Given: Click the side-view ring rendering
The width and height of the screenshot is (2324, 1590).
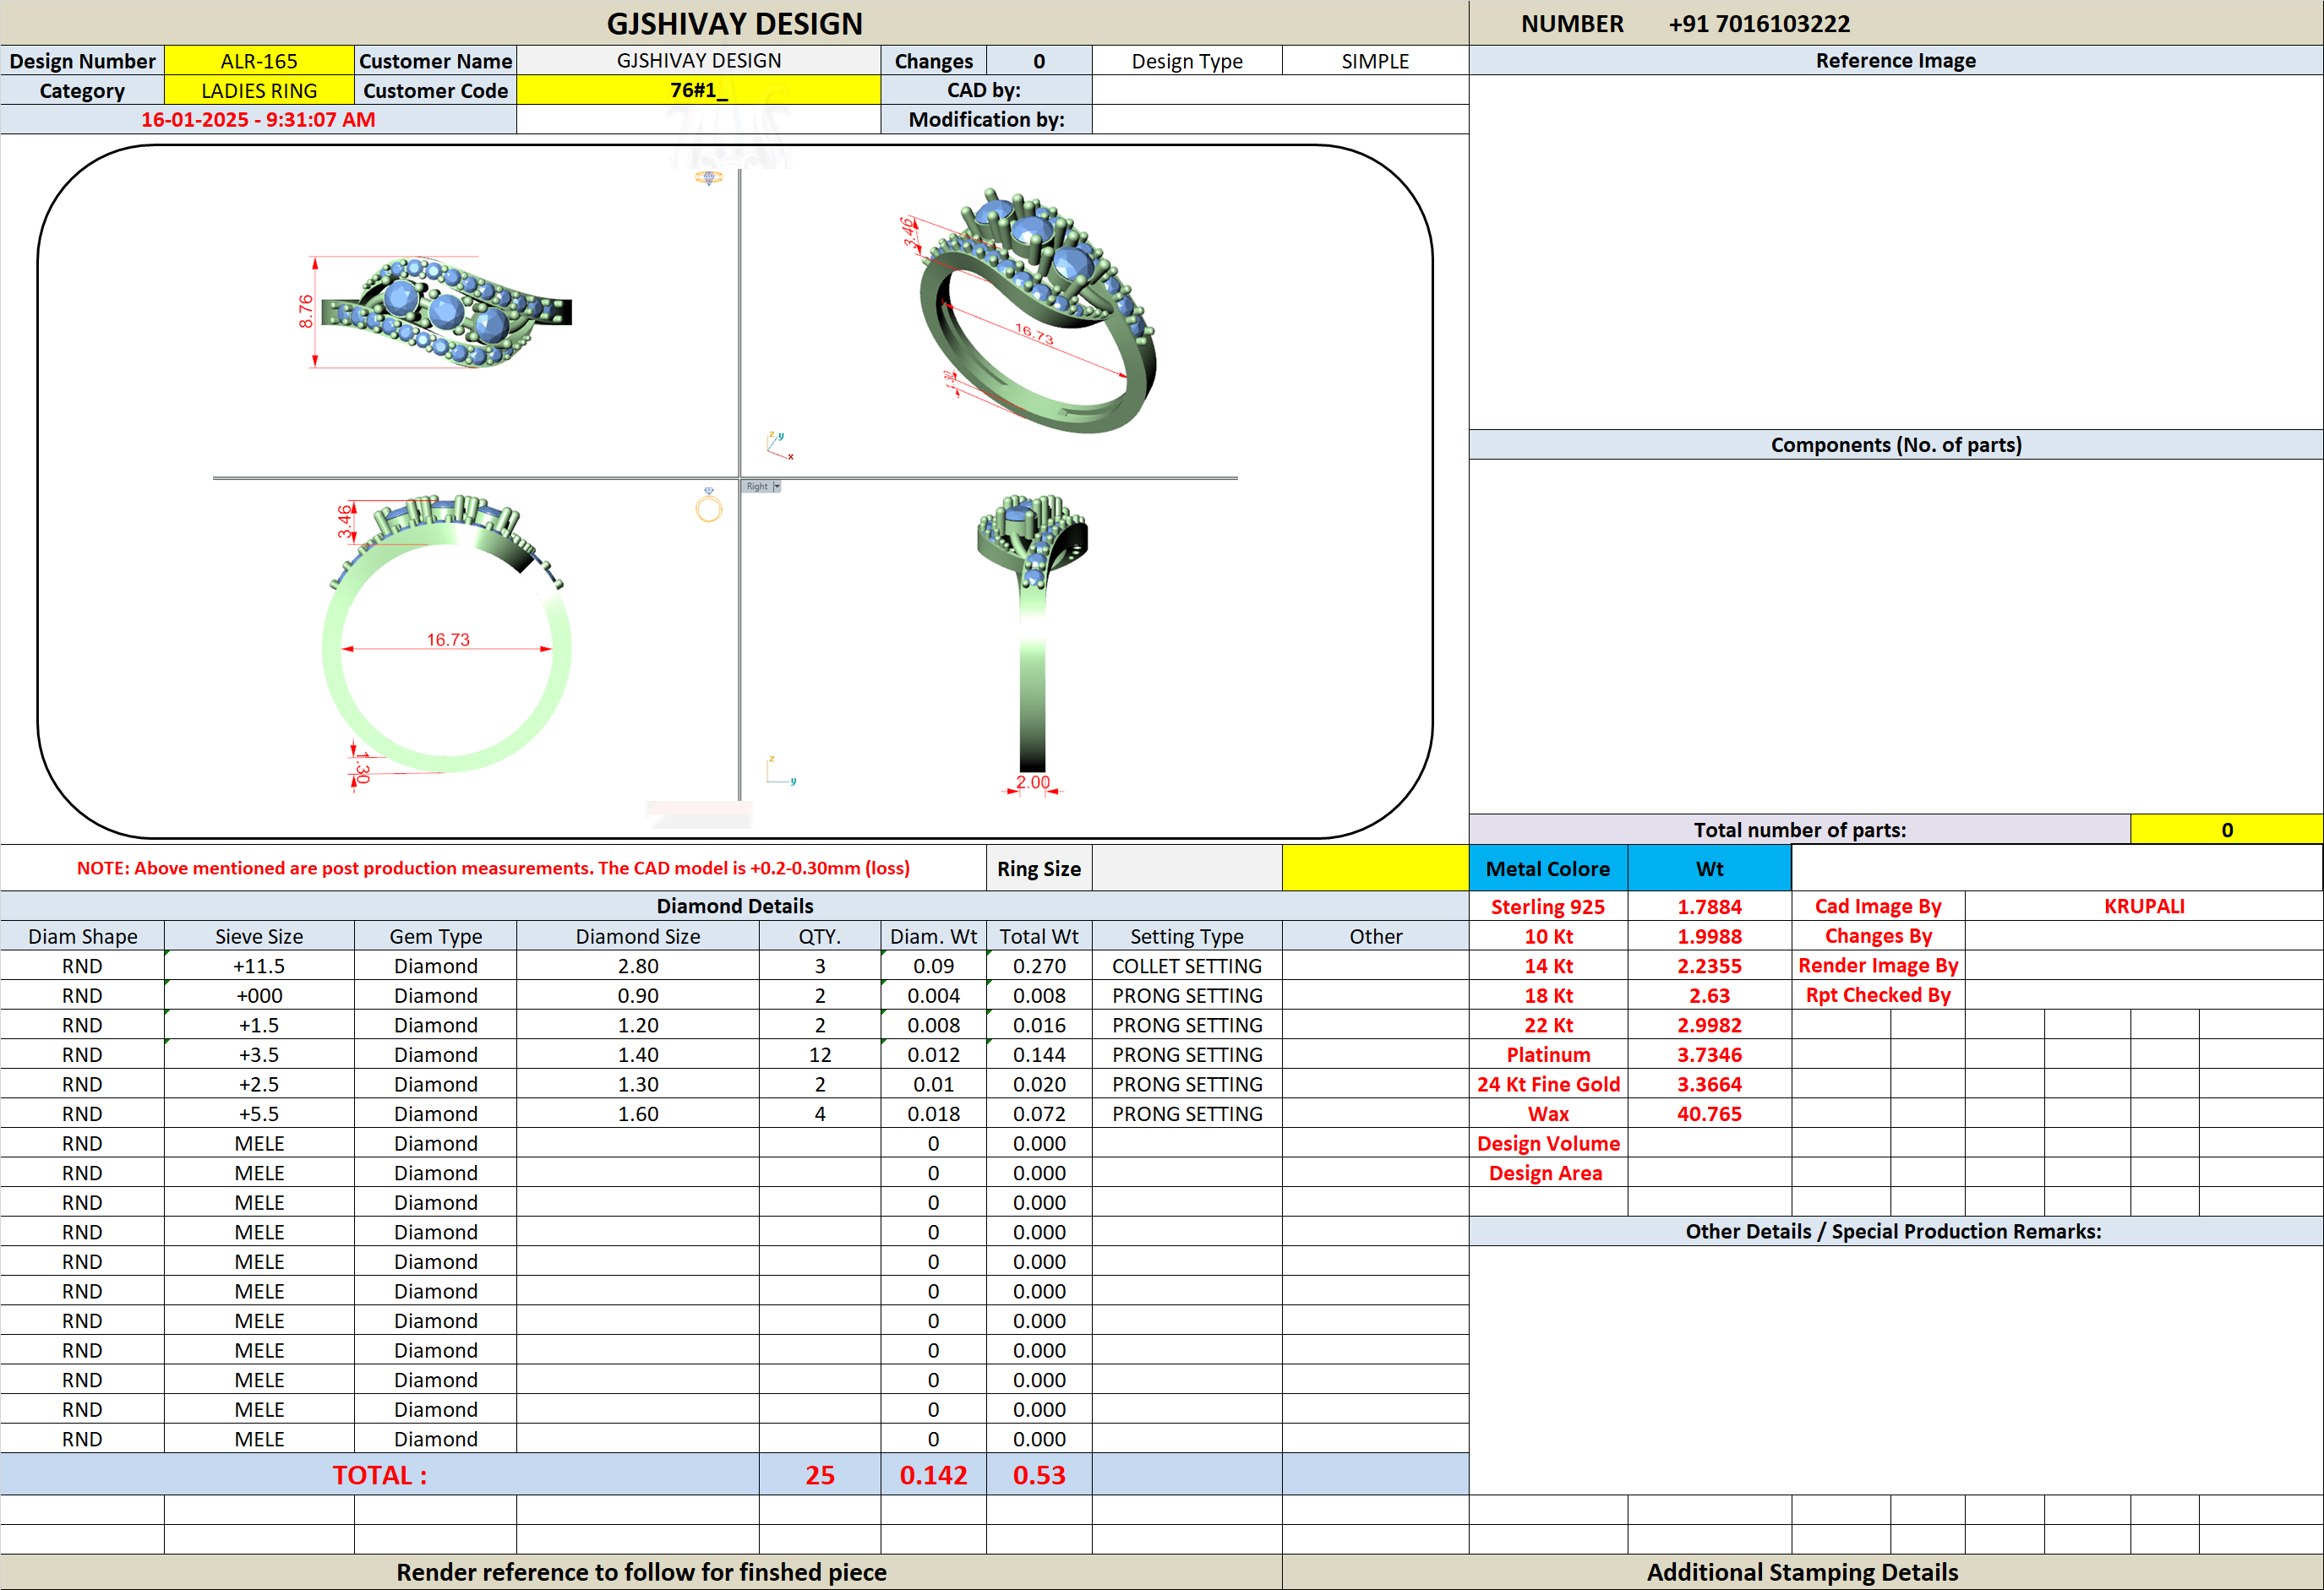Looking at the screenshot, I should pyautogui.click(x=1032, y=633).
